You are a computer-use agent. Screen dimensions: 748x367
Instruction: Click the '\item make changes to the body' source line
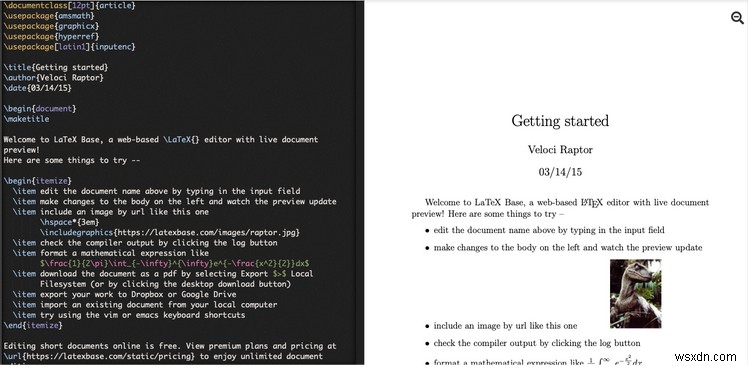(175, 201)
